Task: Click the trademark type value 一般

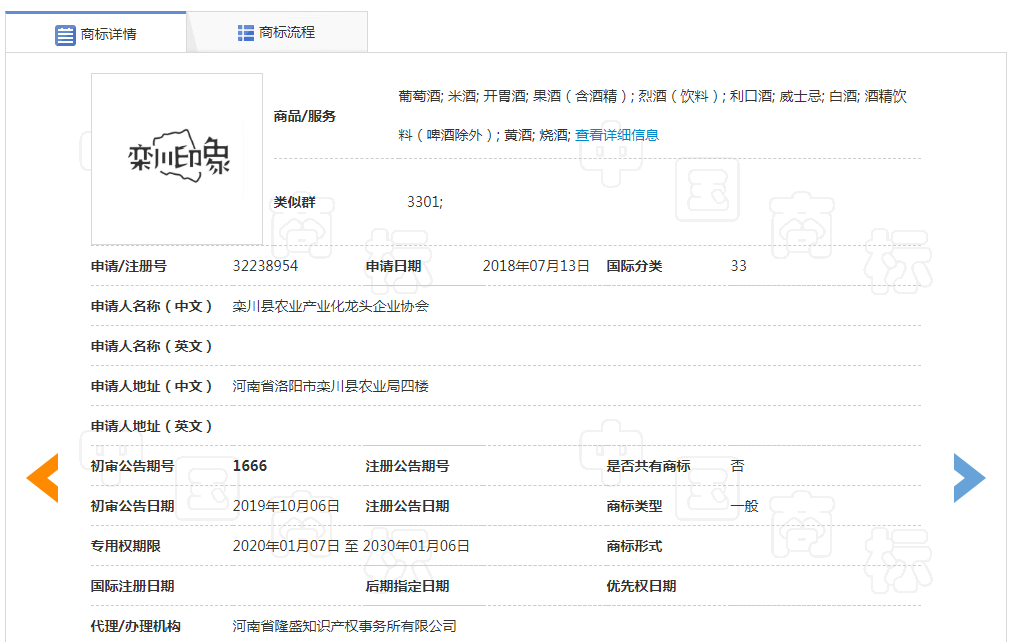Action: (744, 506)
